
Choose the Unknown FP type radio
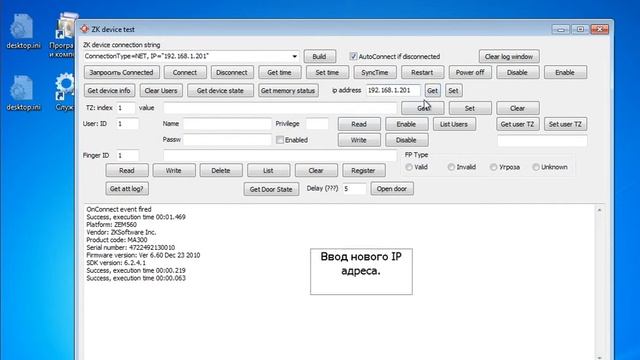click(x=536, y=167)
